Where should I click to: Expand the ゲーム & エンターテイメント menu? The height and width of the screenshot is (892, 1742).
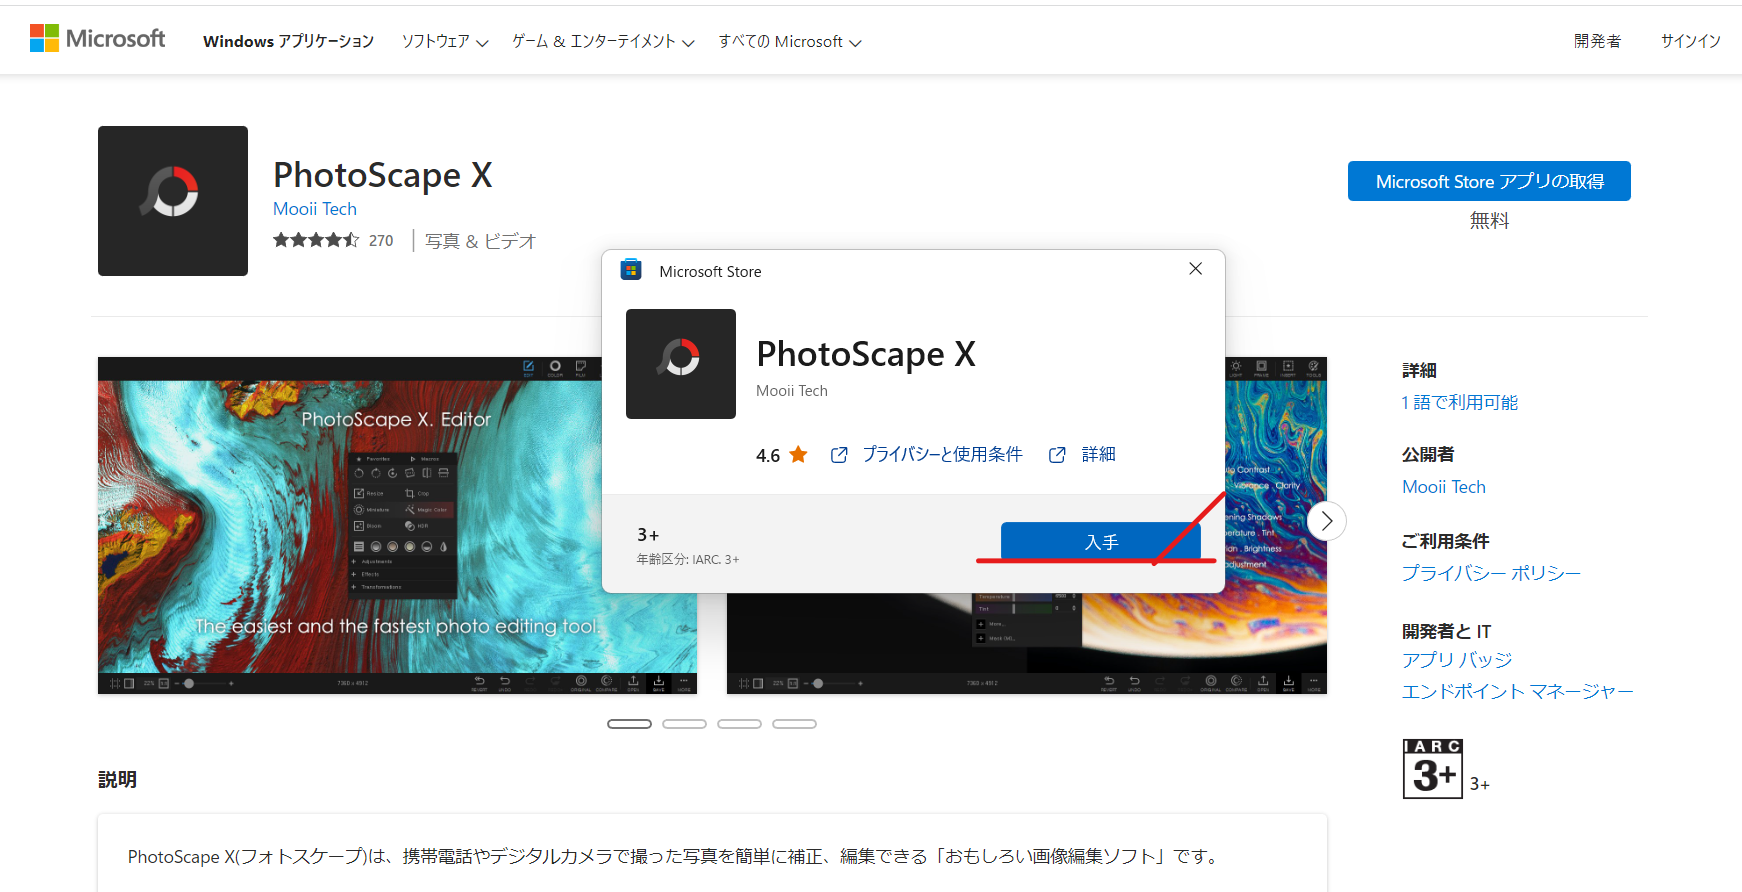[603, 41]
